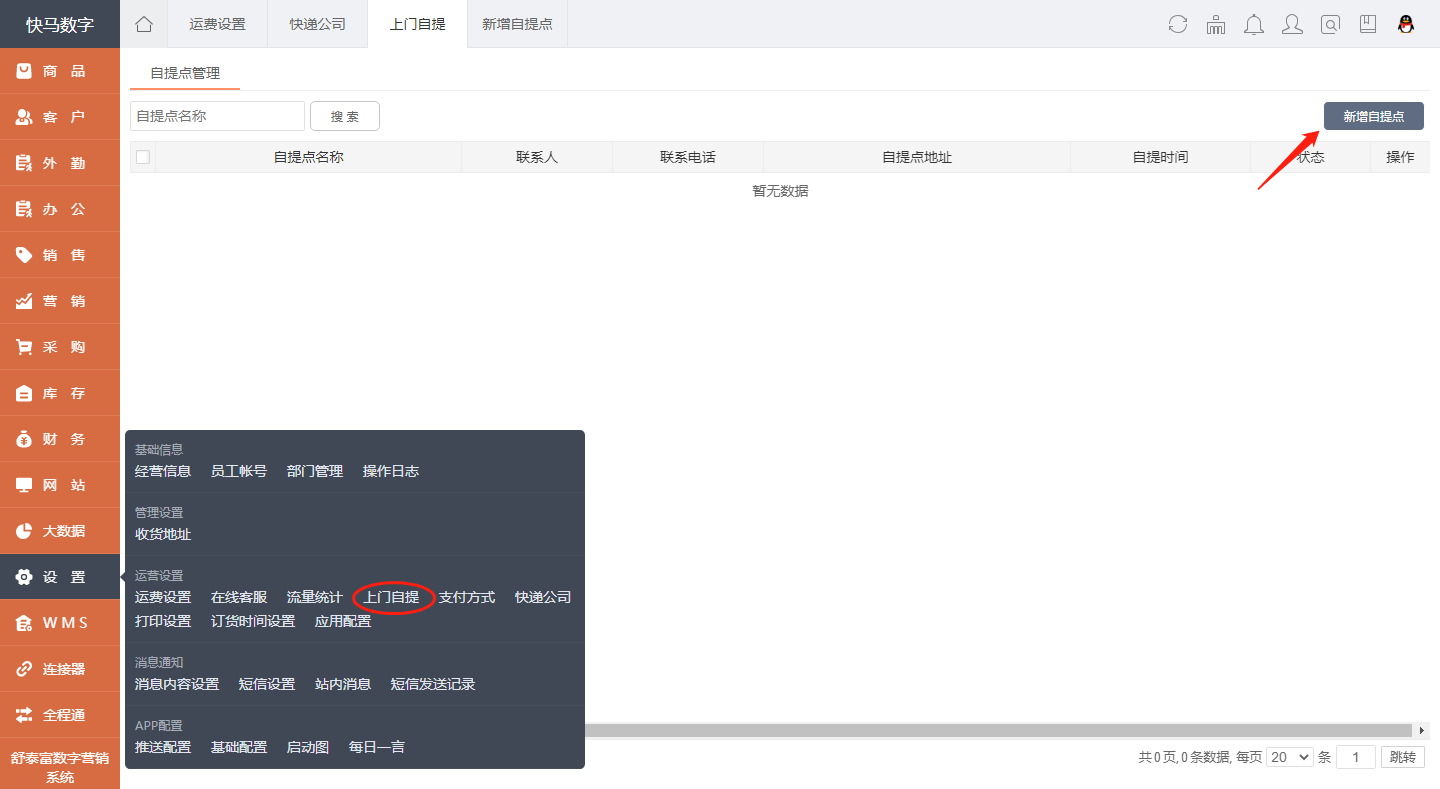Focus the 自提点名称 search input
This screenshot has width=1440, height=789.
(217, 116)
